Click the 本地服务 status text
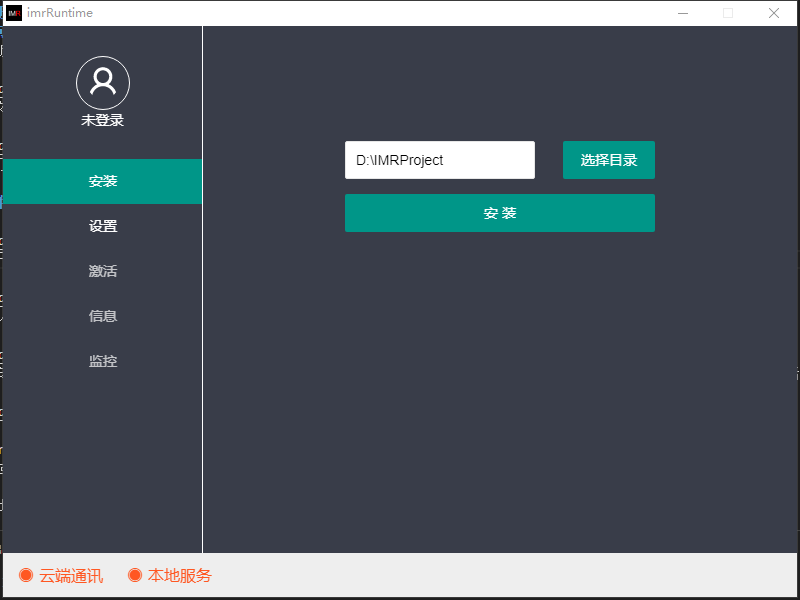The height and width of the screenshot is (600, 800). tap(180, 576)
